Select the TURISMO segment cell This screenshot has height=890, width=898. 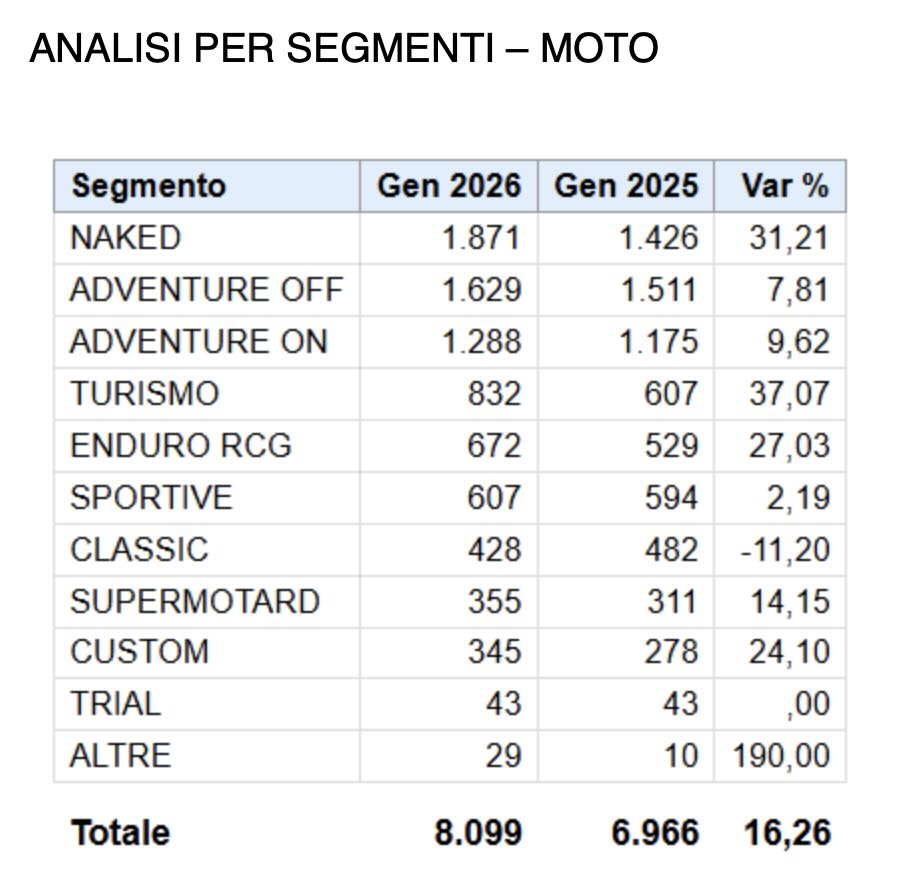(x=144, y=394)
